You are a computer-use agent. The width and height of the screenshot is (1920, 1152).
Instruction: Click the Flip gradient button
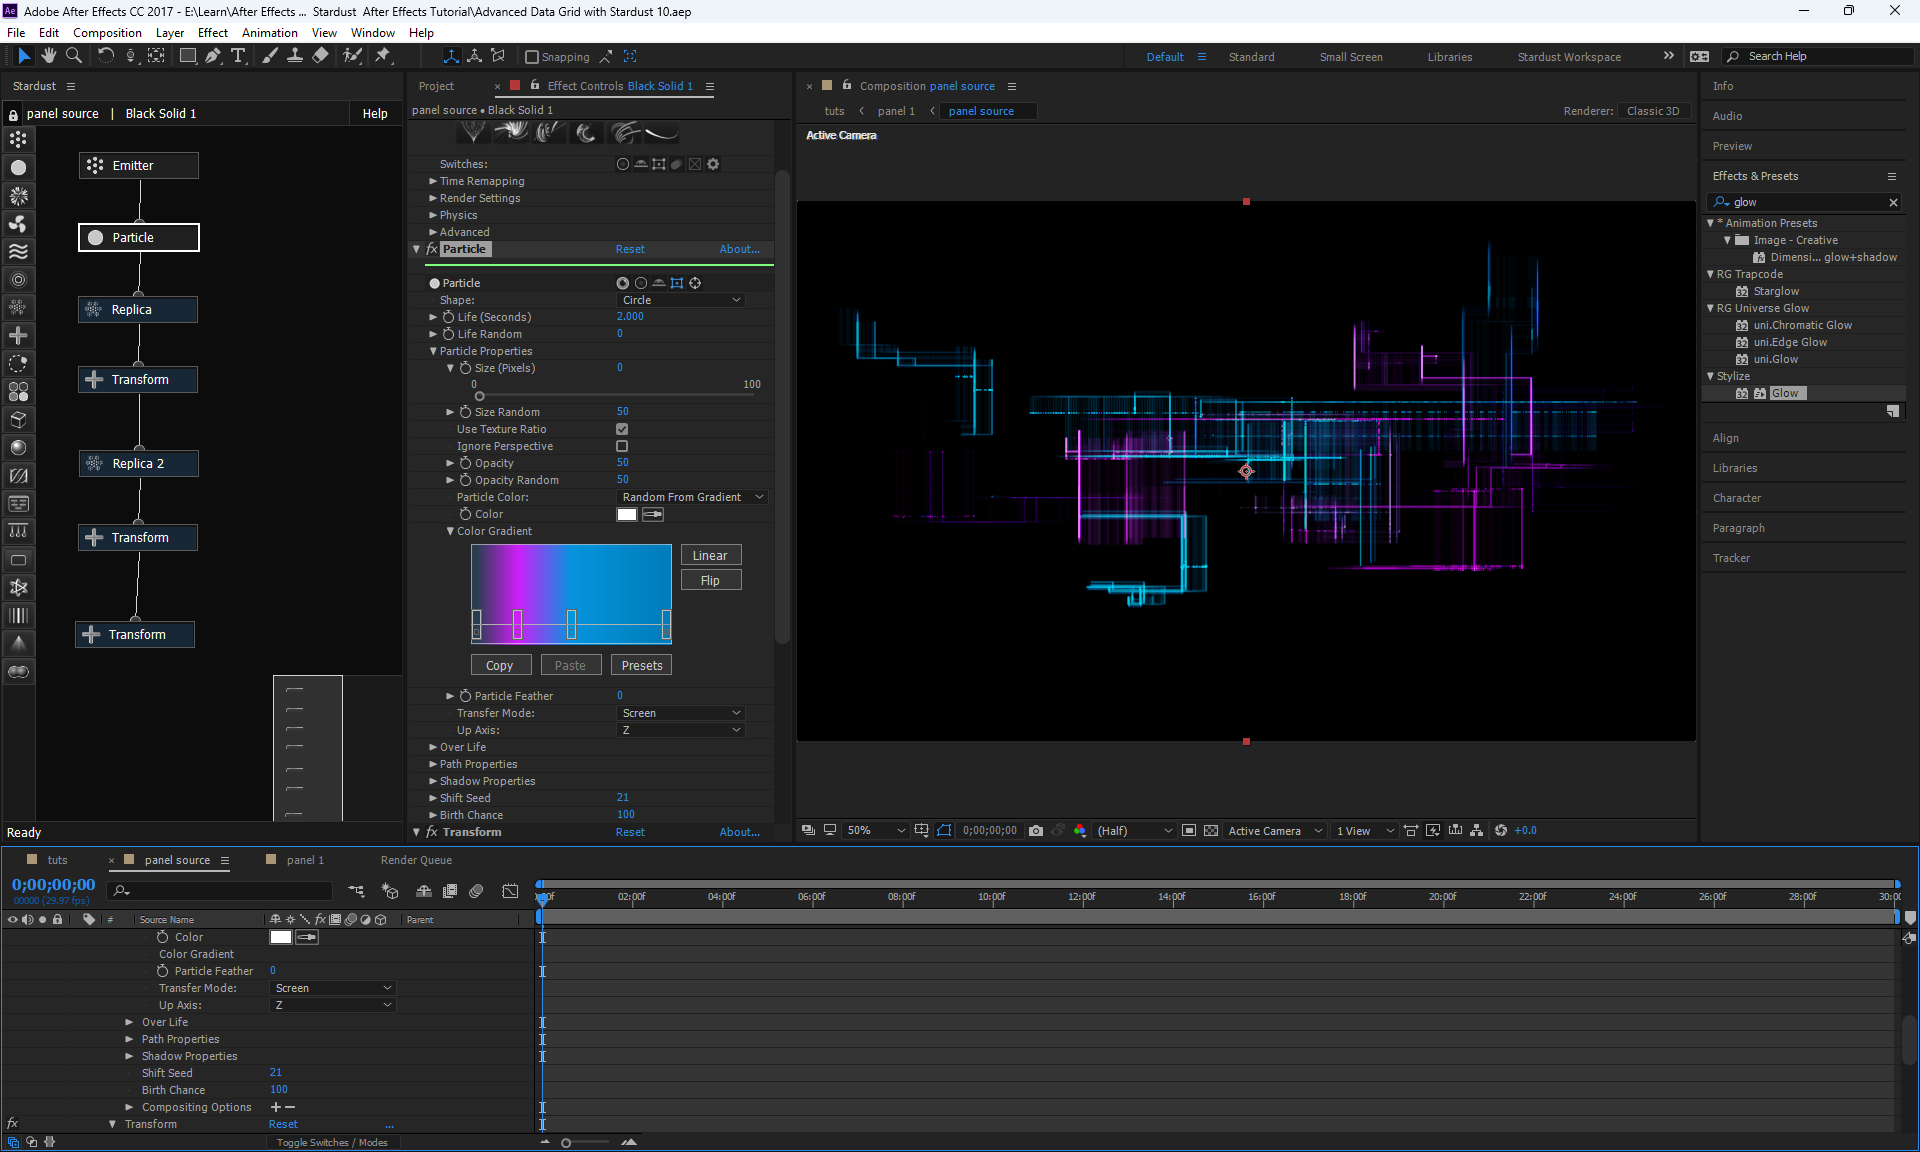(710, 581)
